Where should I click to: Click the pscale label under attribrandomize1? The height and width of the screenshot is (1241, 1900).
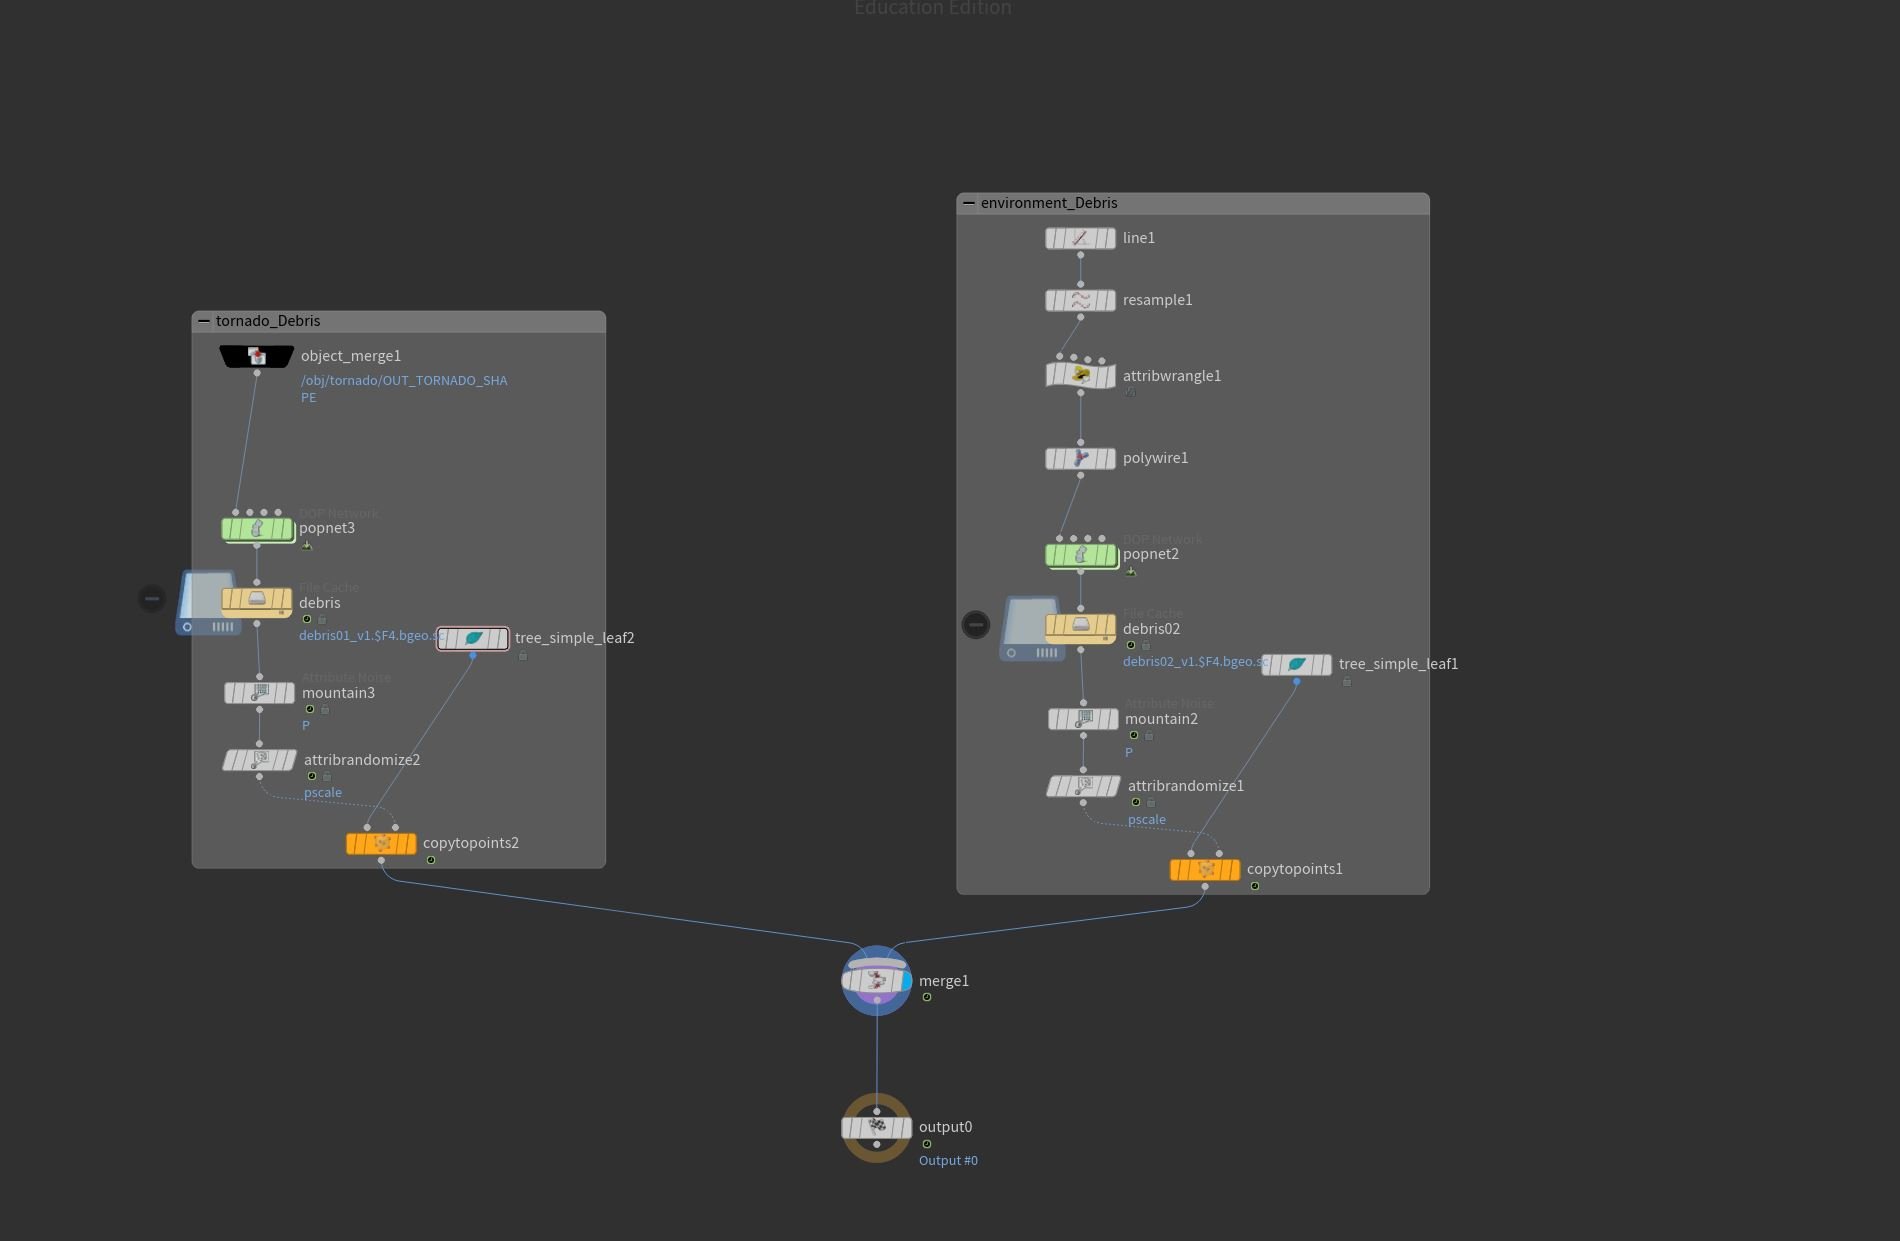tap(1147, 820)
